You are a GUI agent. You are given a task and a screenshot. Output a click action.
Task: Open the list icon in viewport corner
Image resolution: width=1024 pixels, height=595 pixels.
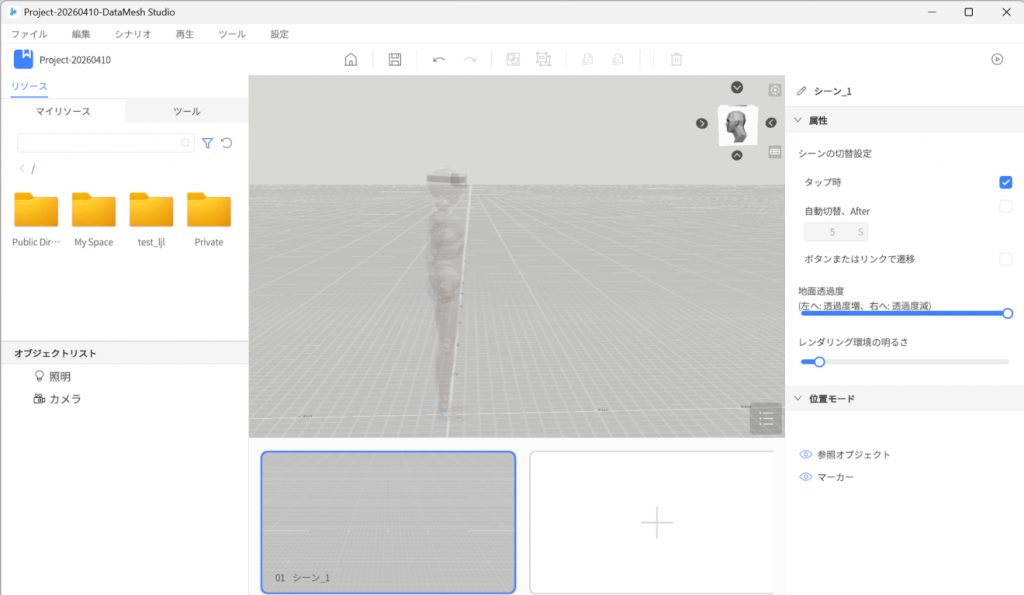[x=765, y=419]
